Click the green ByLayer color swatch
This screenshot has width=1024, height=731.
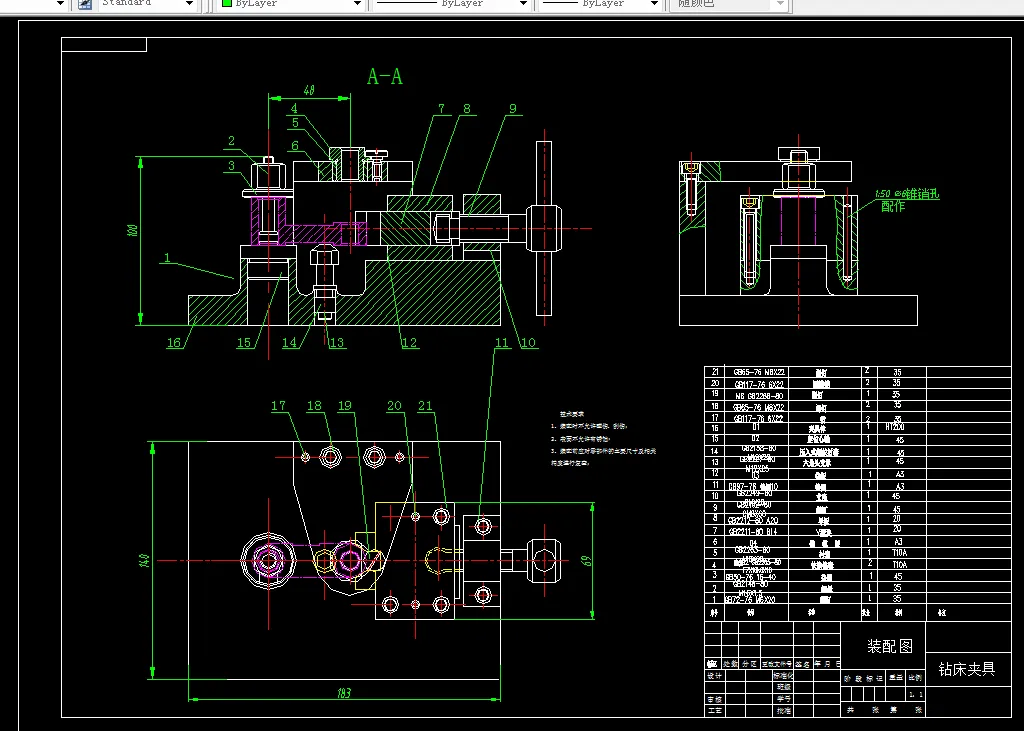(227, 4)
